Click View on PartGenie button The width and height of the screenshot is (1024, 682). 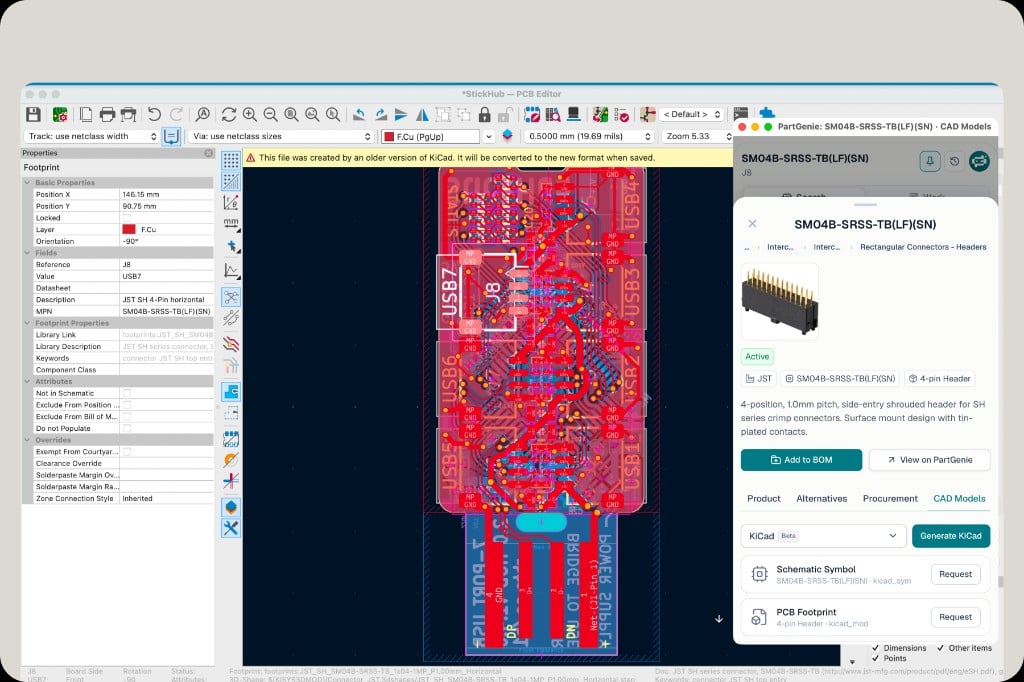tap(929, 460)
